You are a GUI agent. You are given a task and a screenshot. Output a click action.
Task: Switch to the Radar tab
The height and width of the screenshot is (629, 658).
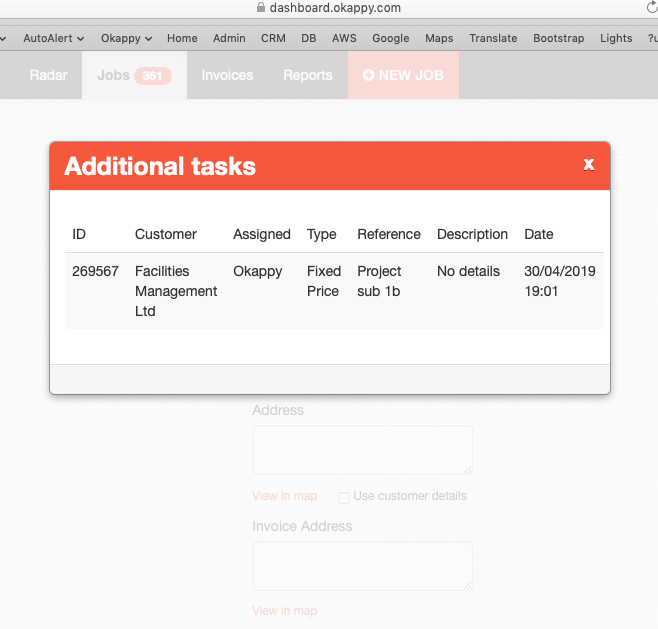point(48,75)
